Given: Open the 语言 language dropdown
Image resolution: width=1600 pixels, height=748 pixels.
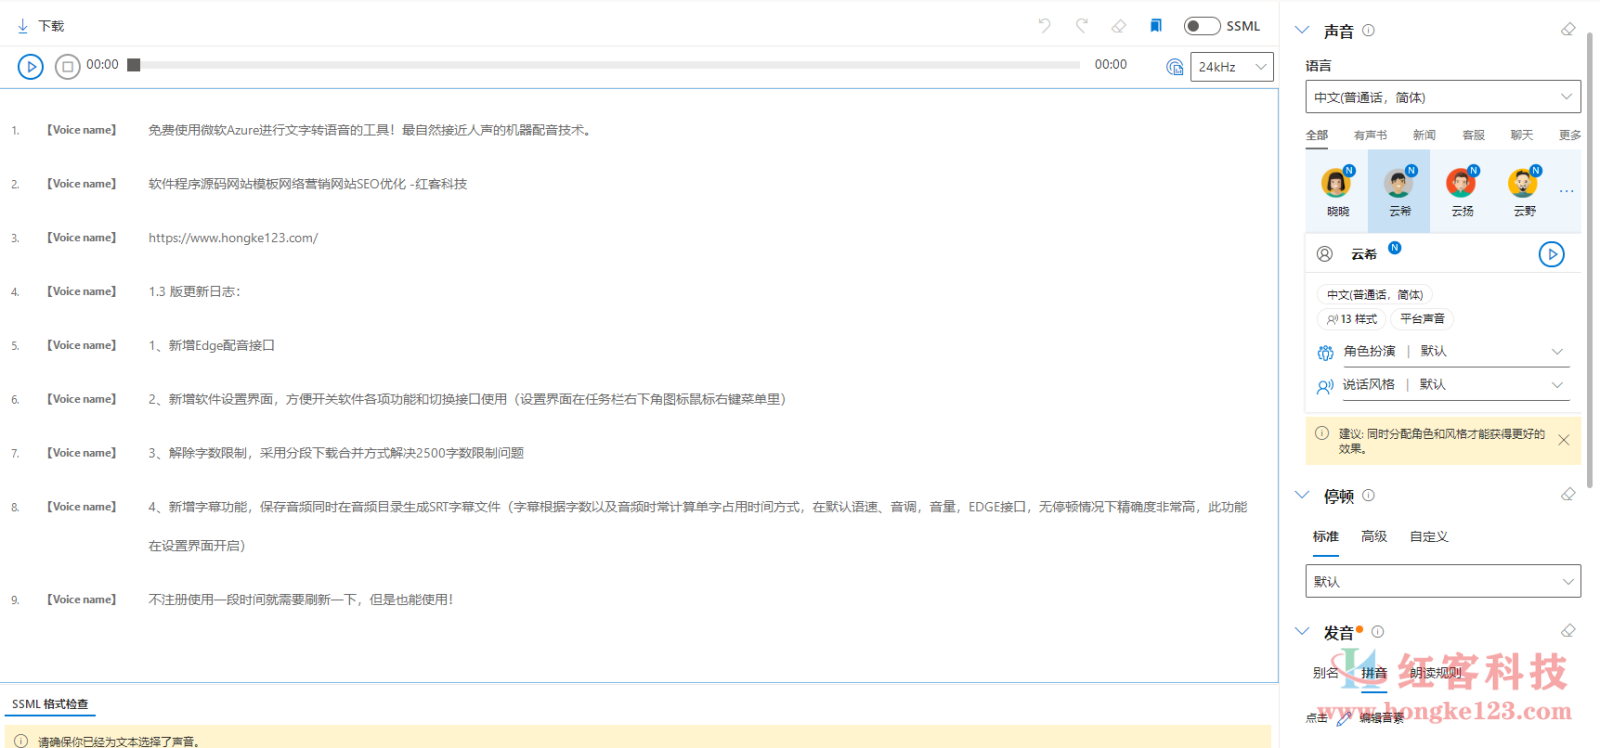Looking at the screenshot, I should 1443,97.
